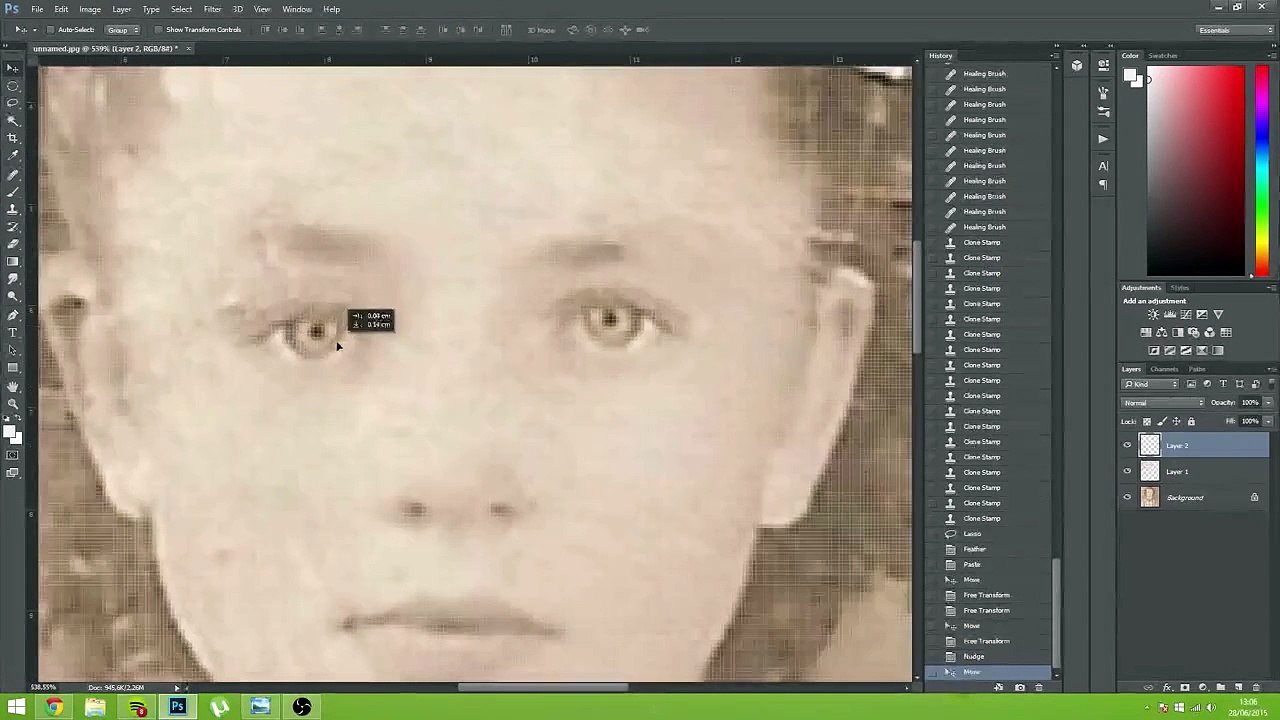Image resolution: width=1280 pixels, height=720 pixels.
Task: Hide Layer 2 visibility eye
Action: [1127, 446]
